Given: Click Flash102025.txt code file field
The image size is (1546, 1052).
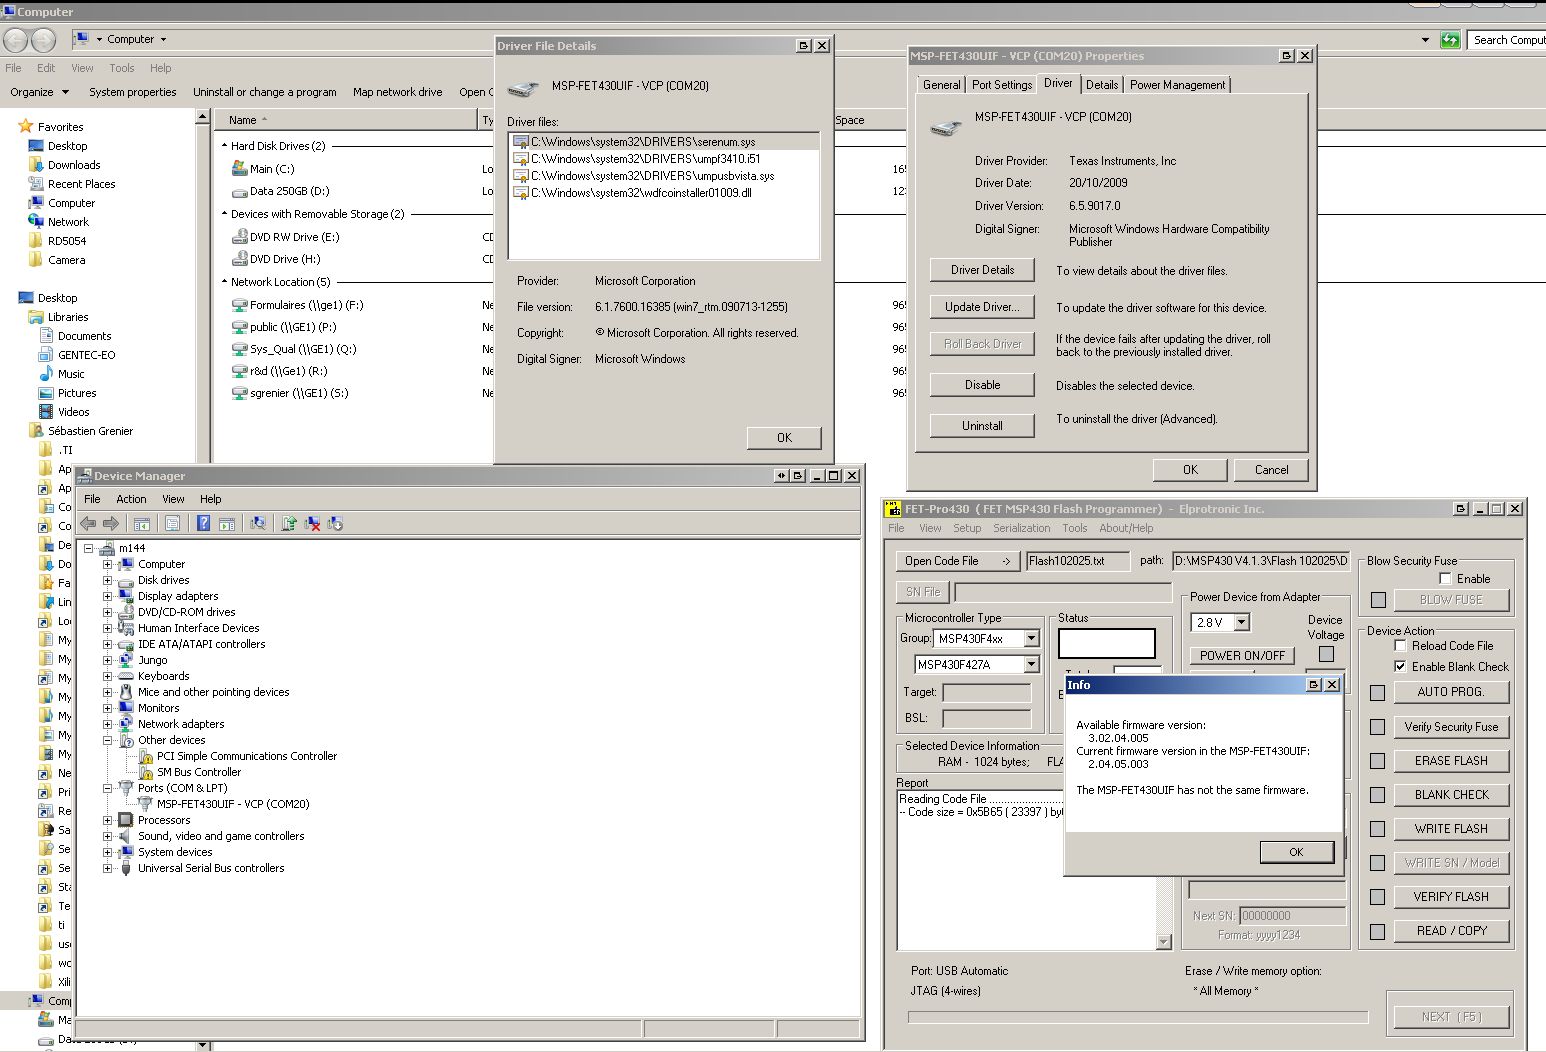Looking at the screenshot, I should [x=1077, y=561].
